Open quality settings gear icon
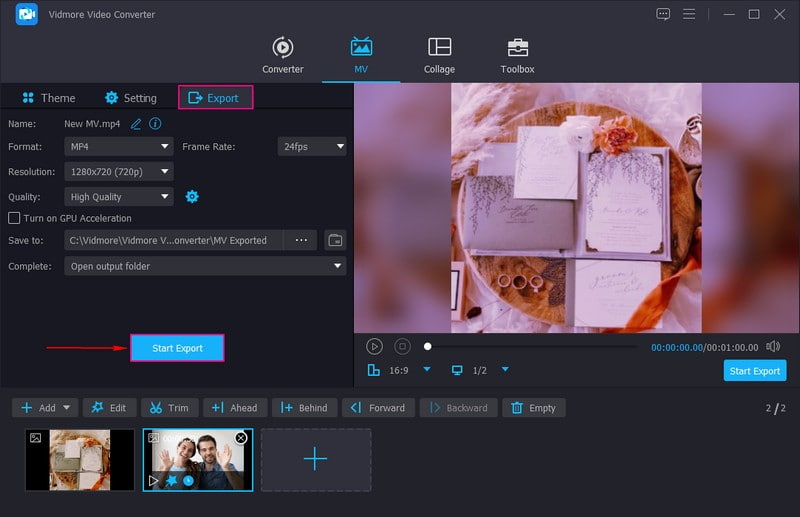This screenshot has width=800, height=517. click(192, 197)
